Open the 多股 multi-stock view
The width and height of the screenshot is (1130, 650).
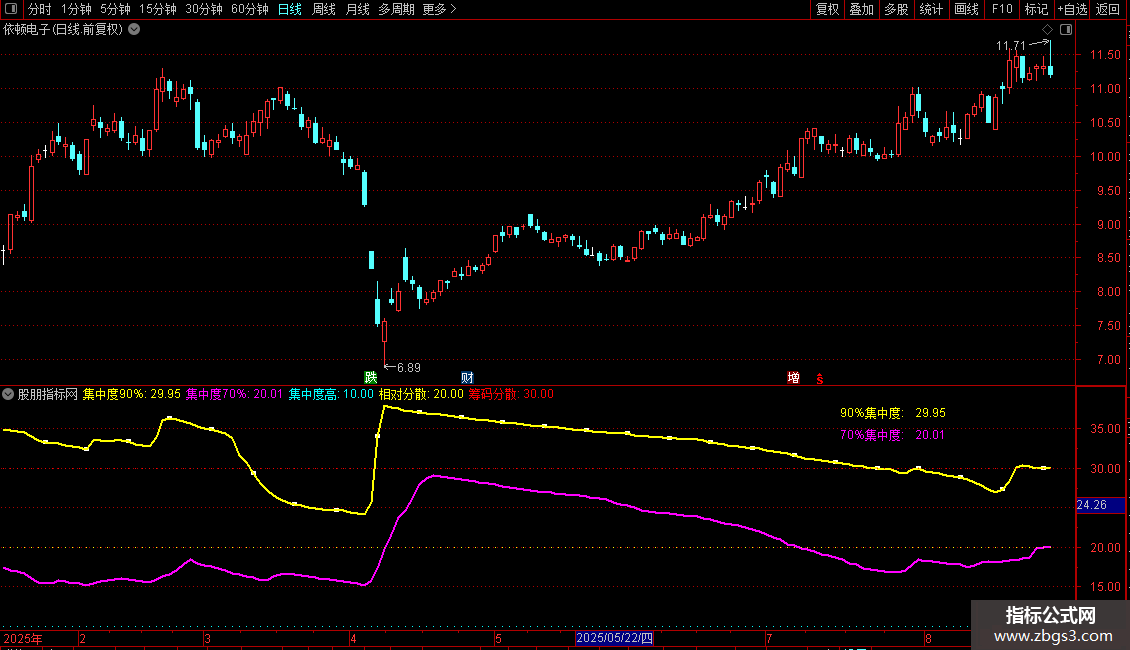click(x=896, y=9)
